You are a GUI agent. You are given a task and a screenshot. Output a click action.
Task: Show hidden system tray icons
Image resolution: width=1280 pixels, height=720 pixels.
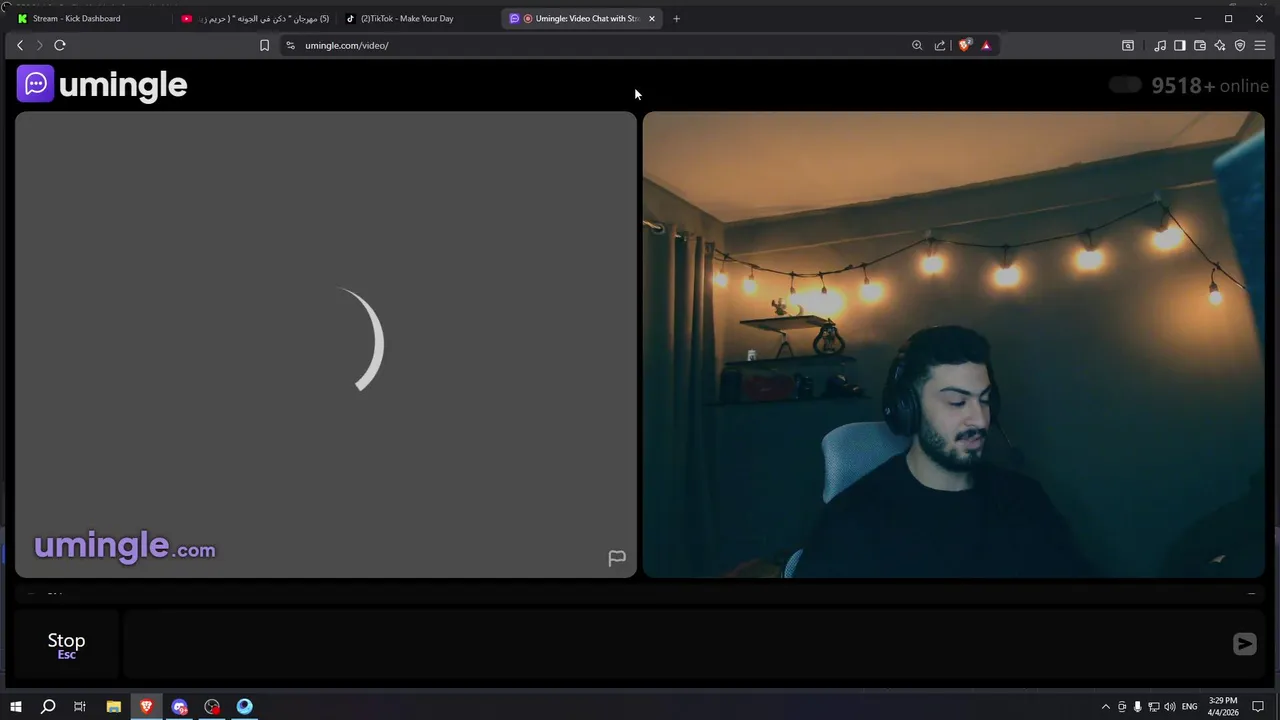click(1105, 707)
